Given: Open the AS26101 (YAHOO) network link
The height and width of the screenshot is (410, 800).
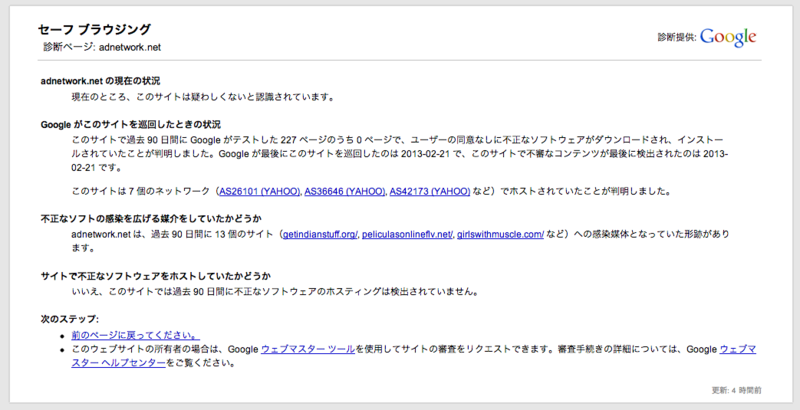Looking at the screenshot, I should pos(260,191).
